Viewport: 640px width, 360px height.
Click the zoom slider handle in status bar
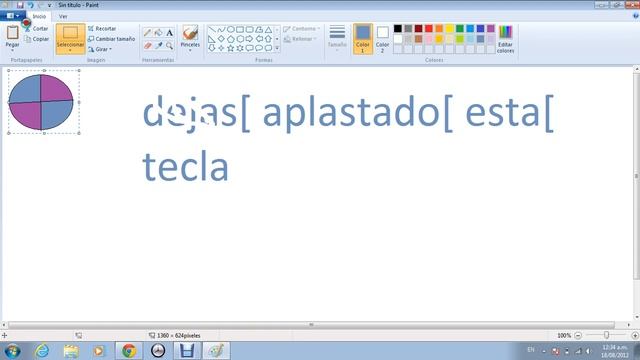(x=607, y=335)
